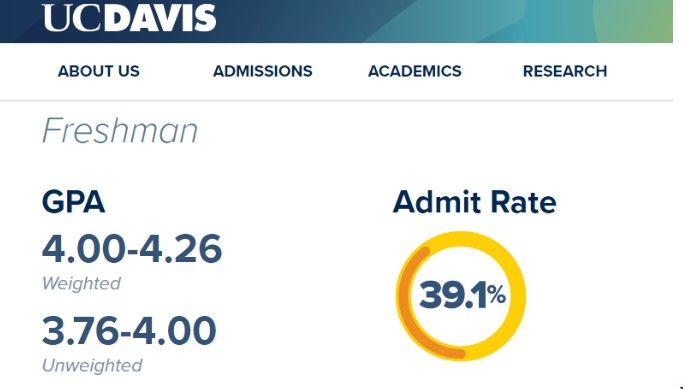Click the percent symbol beside 39.1
This screenshot has width=683, height=389.
[497, 295]
